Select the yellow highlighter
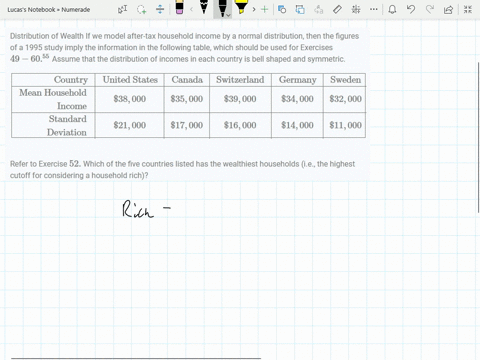480x360 pixels. 241,7
